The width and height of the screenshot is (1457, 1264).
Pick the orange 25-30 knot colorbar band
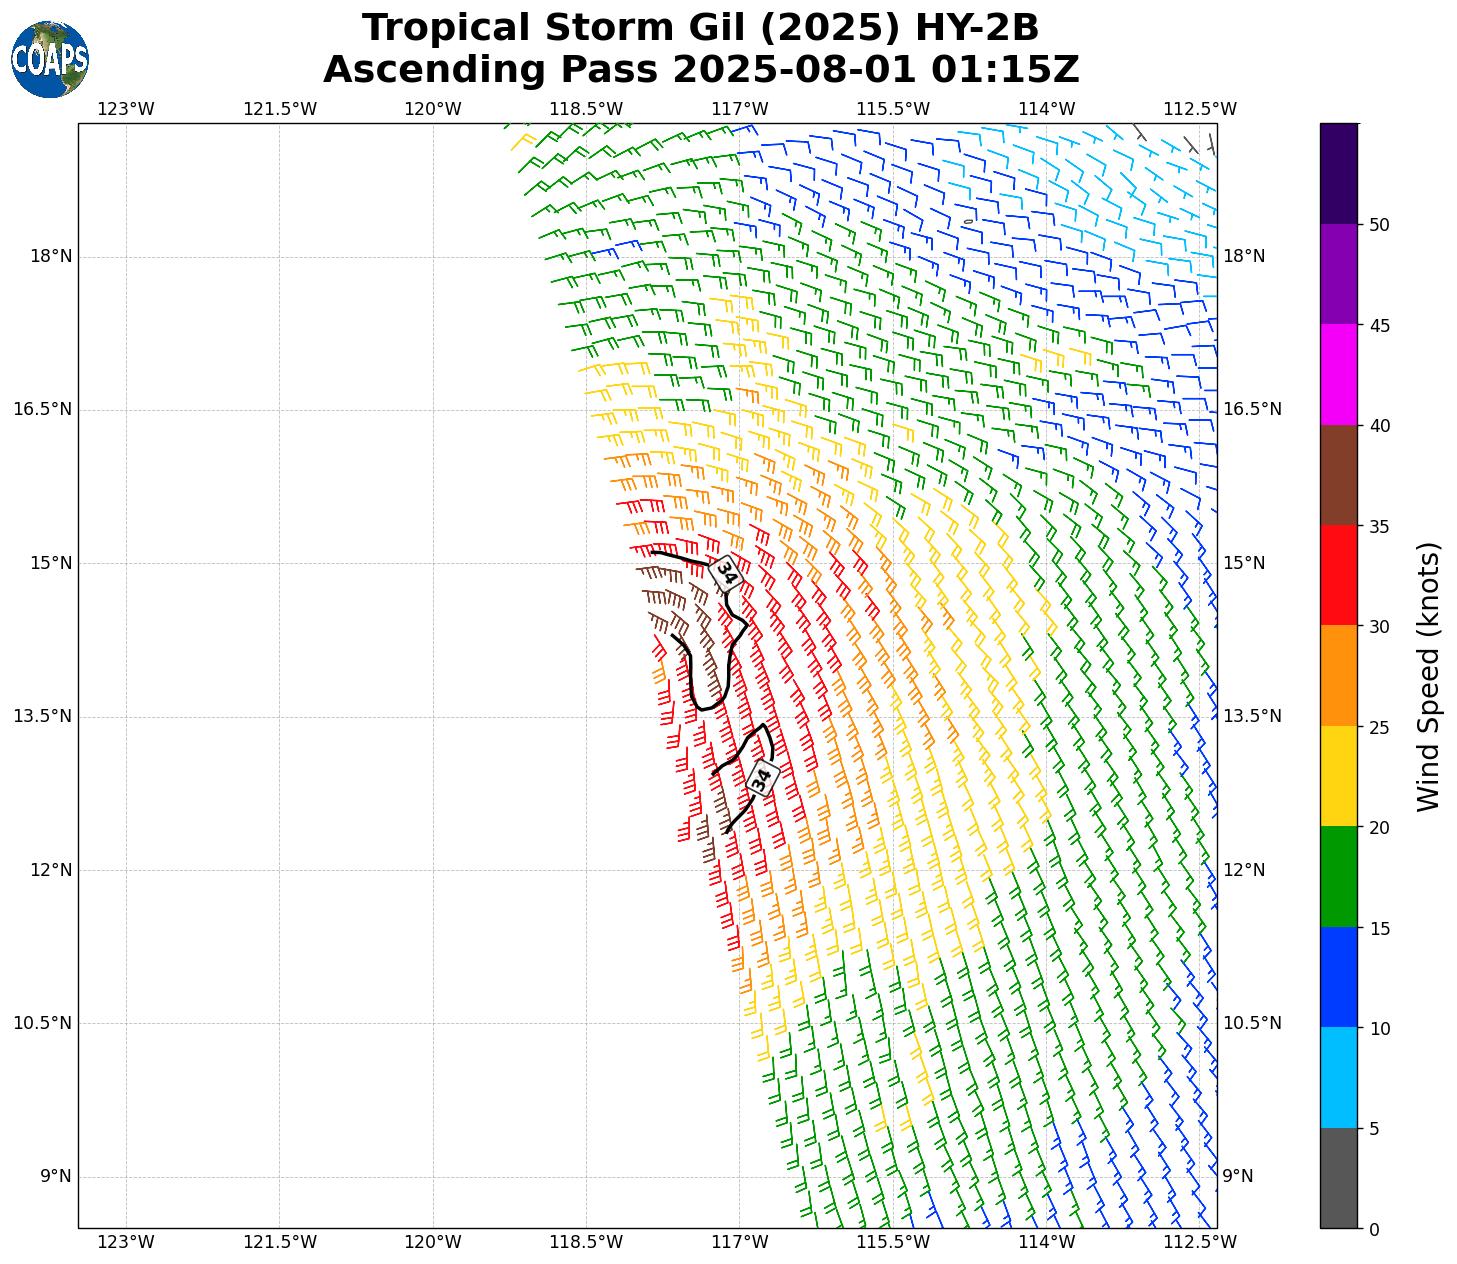(1338, 676)
